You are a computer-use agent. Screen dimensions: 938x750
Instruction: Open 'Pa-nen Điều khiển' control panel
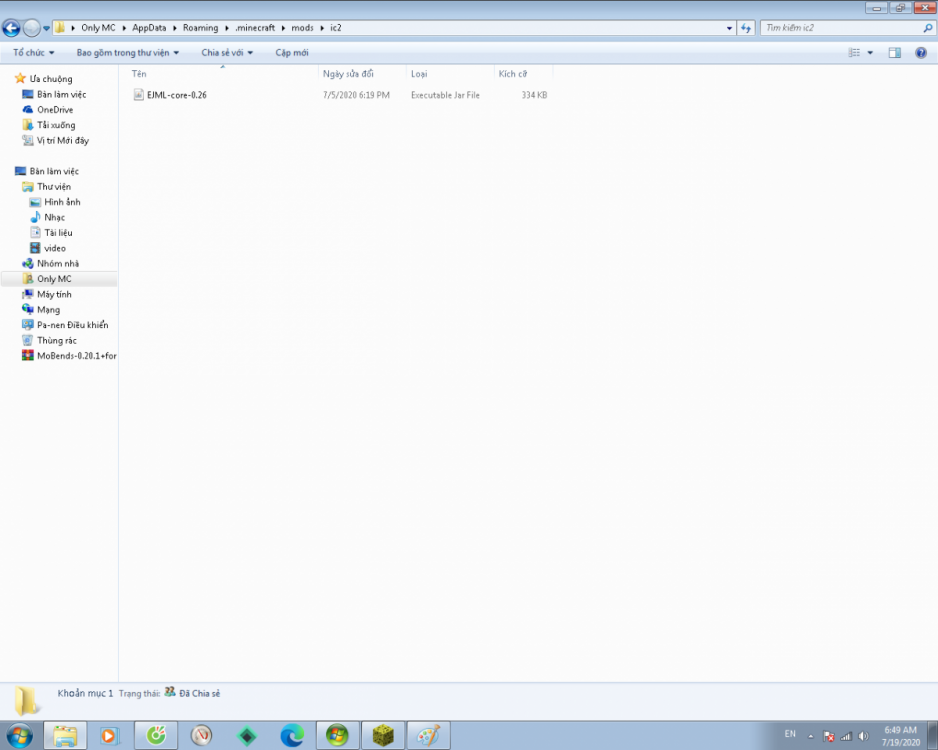click(72, 325)
